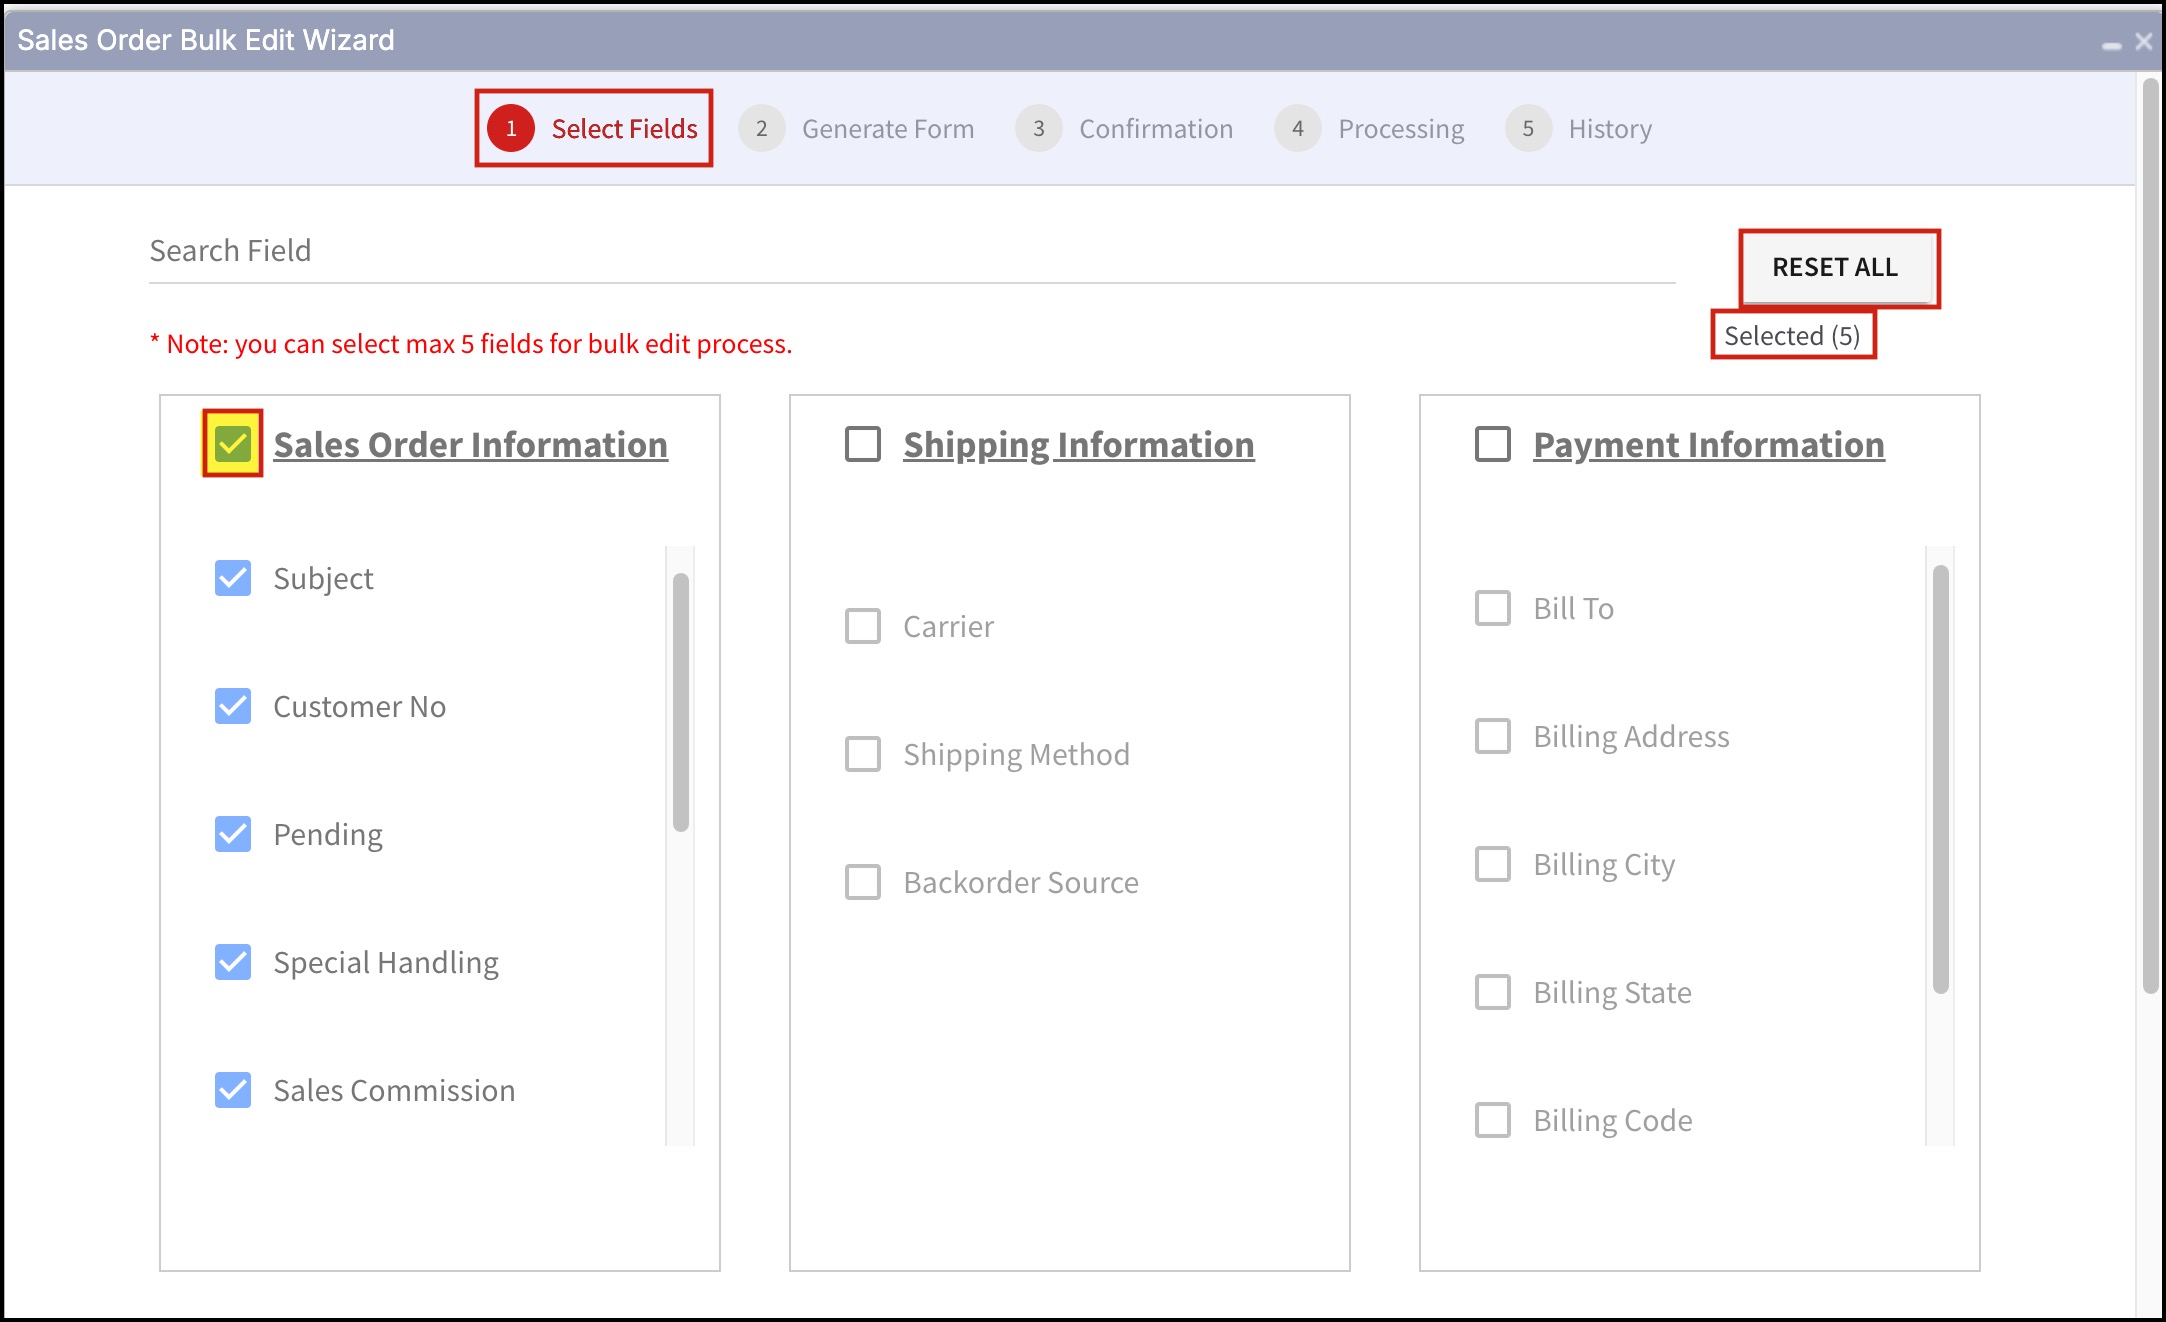Close the Sales Order Bulk Edit Wizard

coord(2143,41)
